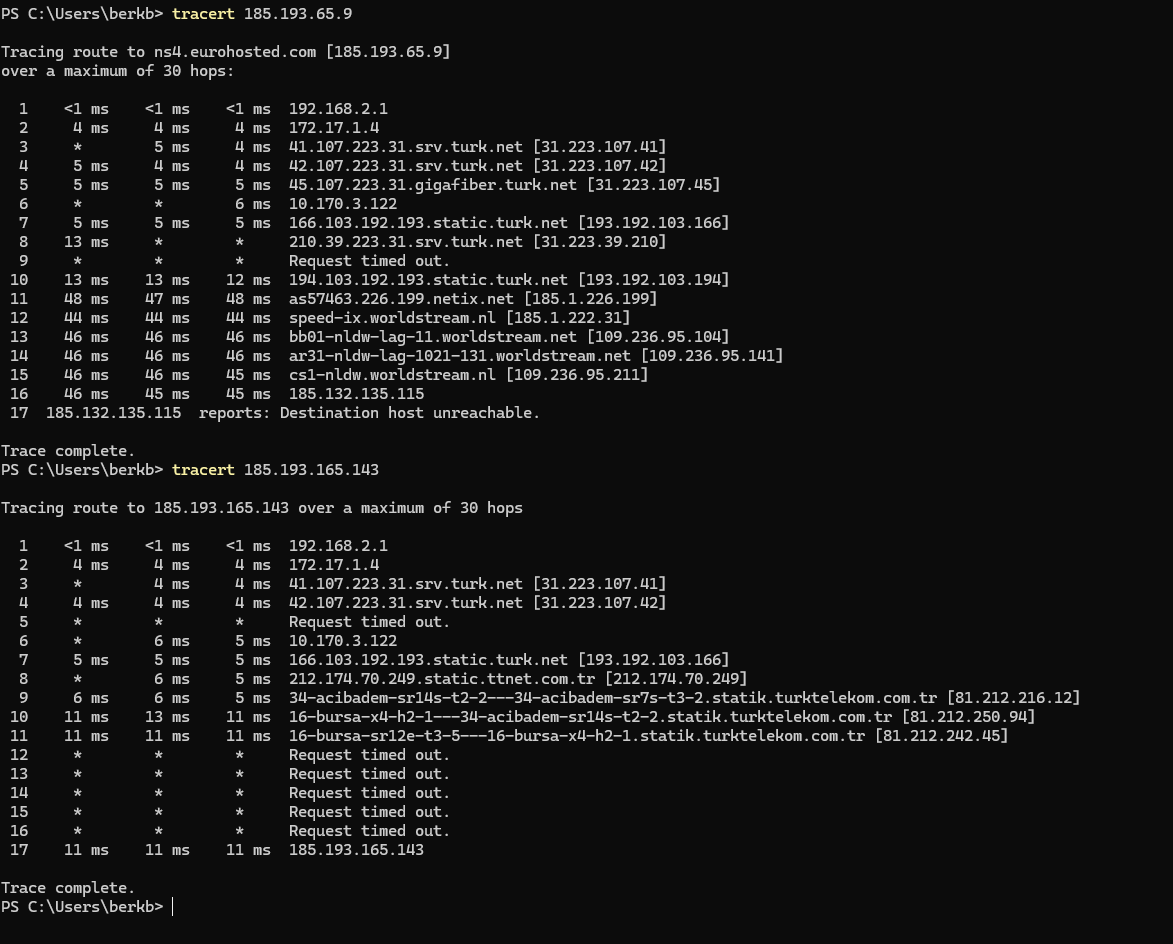Click the address [109.236.95.141]
The image size is (1173, 944).
[711, 356]
